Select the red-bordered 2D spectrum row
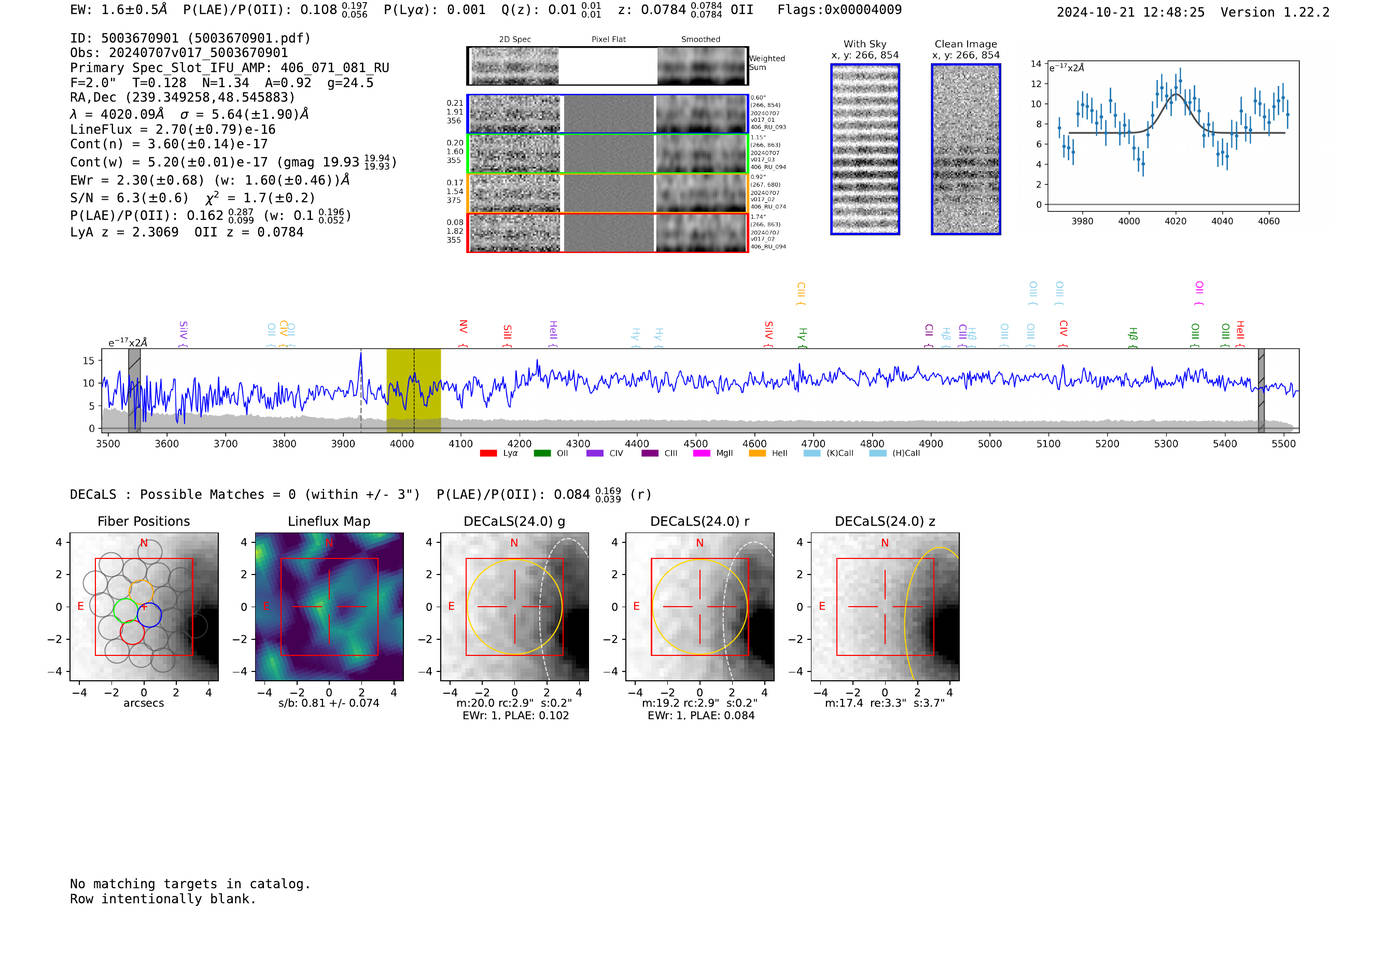This screenshot has height=953, width=1400. [x=608, y=232]
